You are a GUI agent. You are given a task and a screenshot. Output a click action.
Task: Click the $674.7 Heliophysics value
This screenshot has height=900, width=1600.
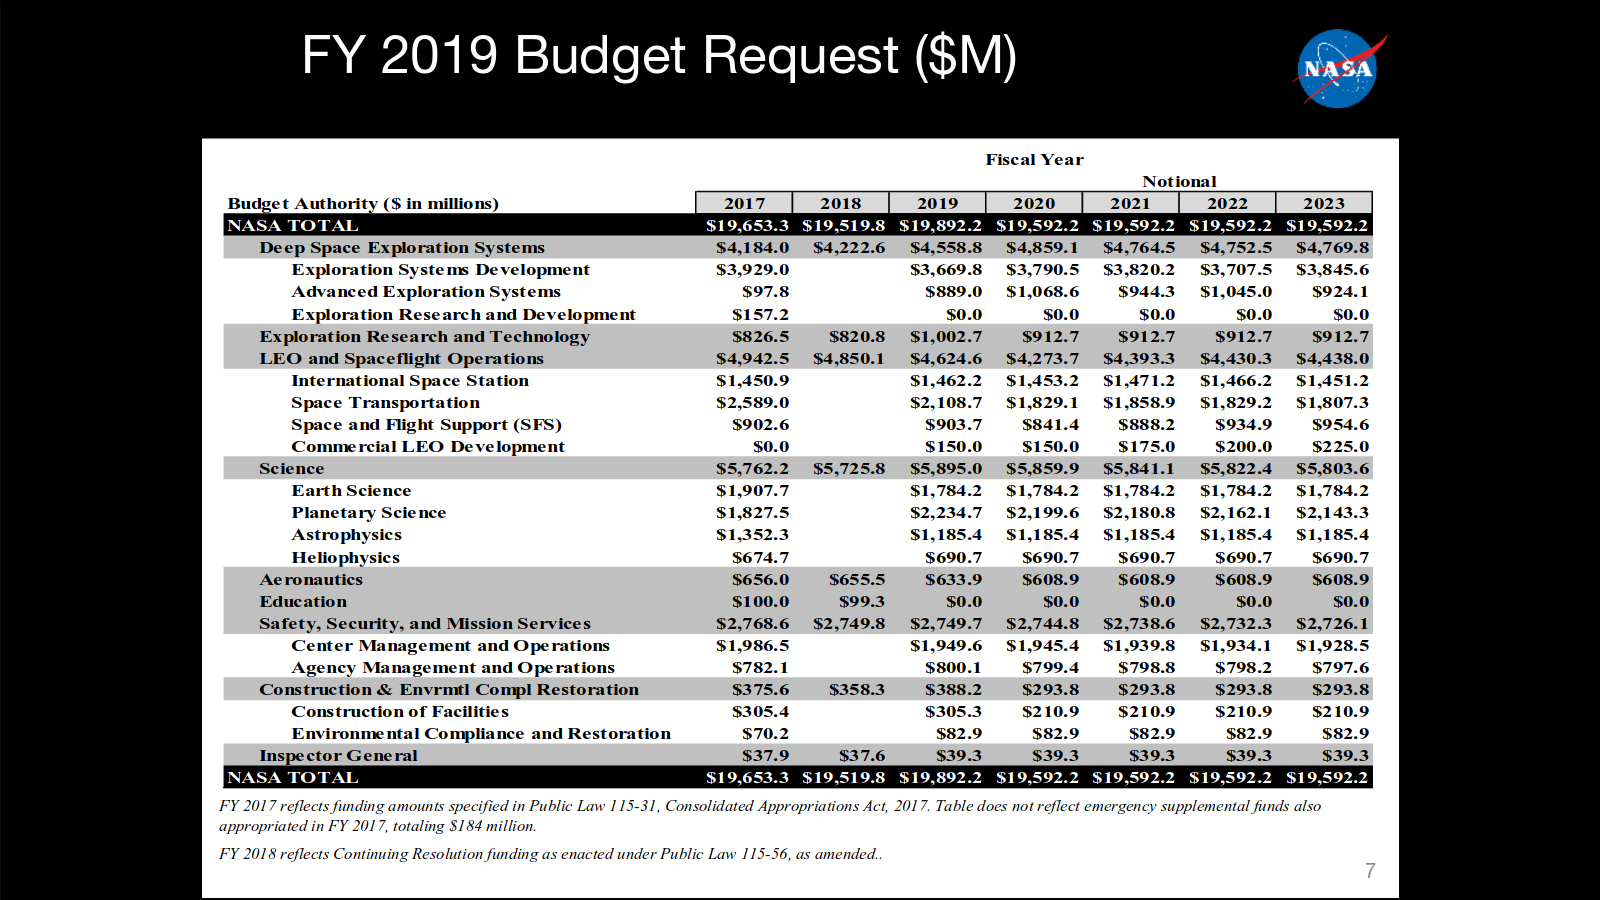[x=760, y=557]
